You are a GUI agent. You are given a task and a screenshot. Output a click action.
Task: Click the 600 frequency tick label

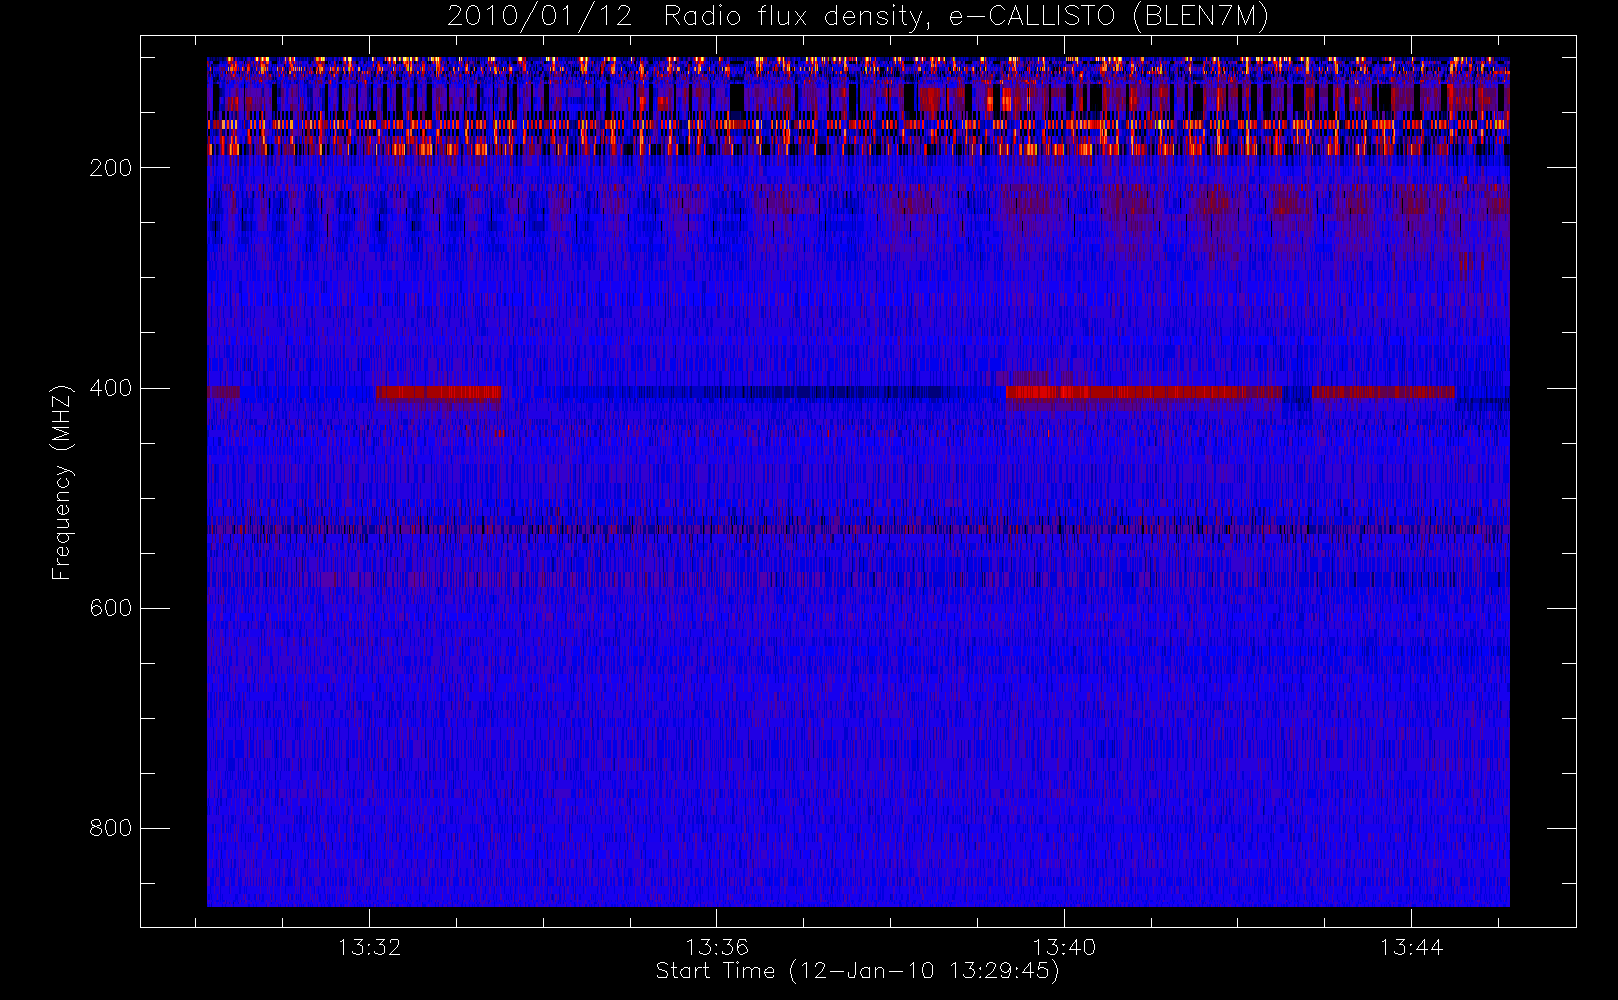111,608
